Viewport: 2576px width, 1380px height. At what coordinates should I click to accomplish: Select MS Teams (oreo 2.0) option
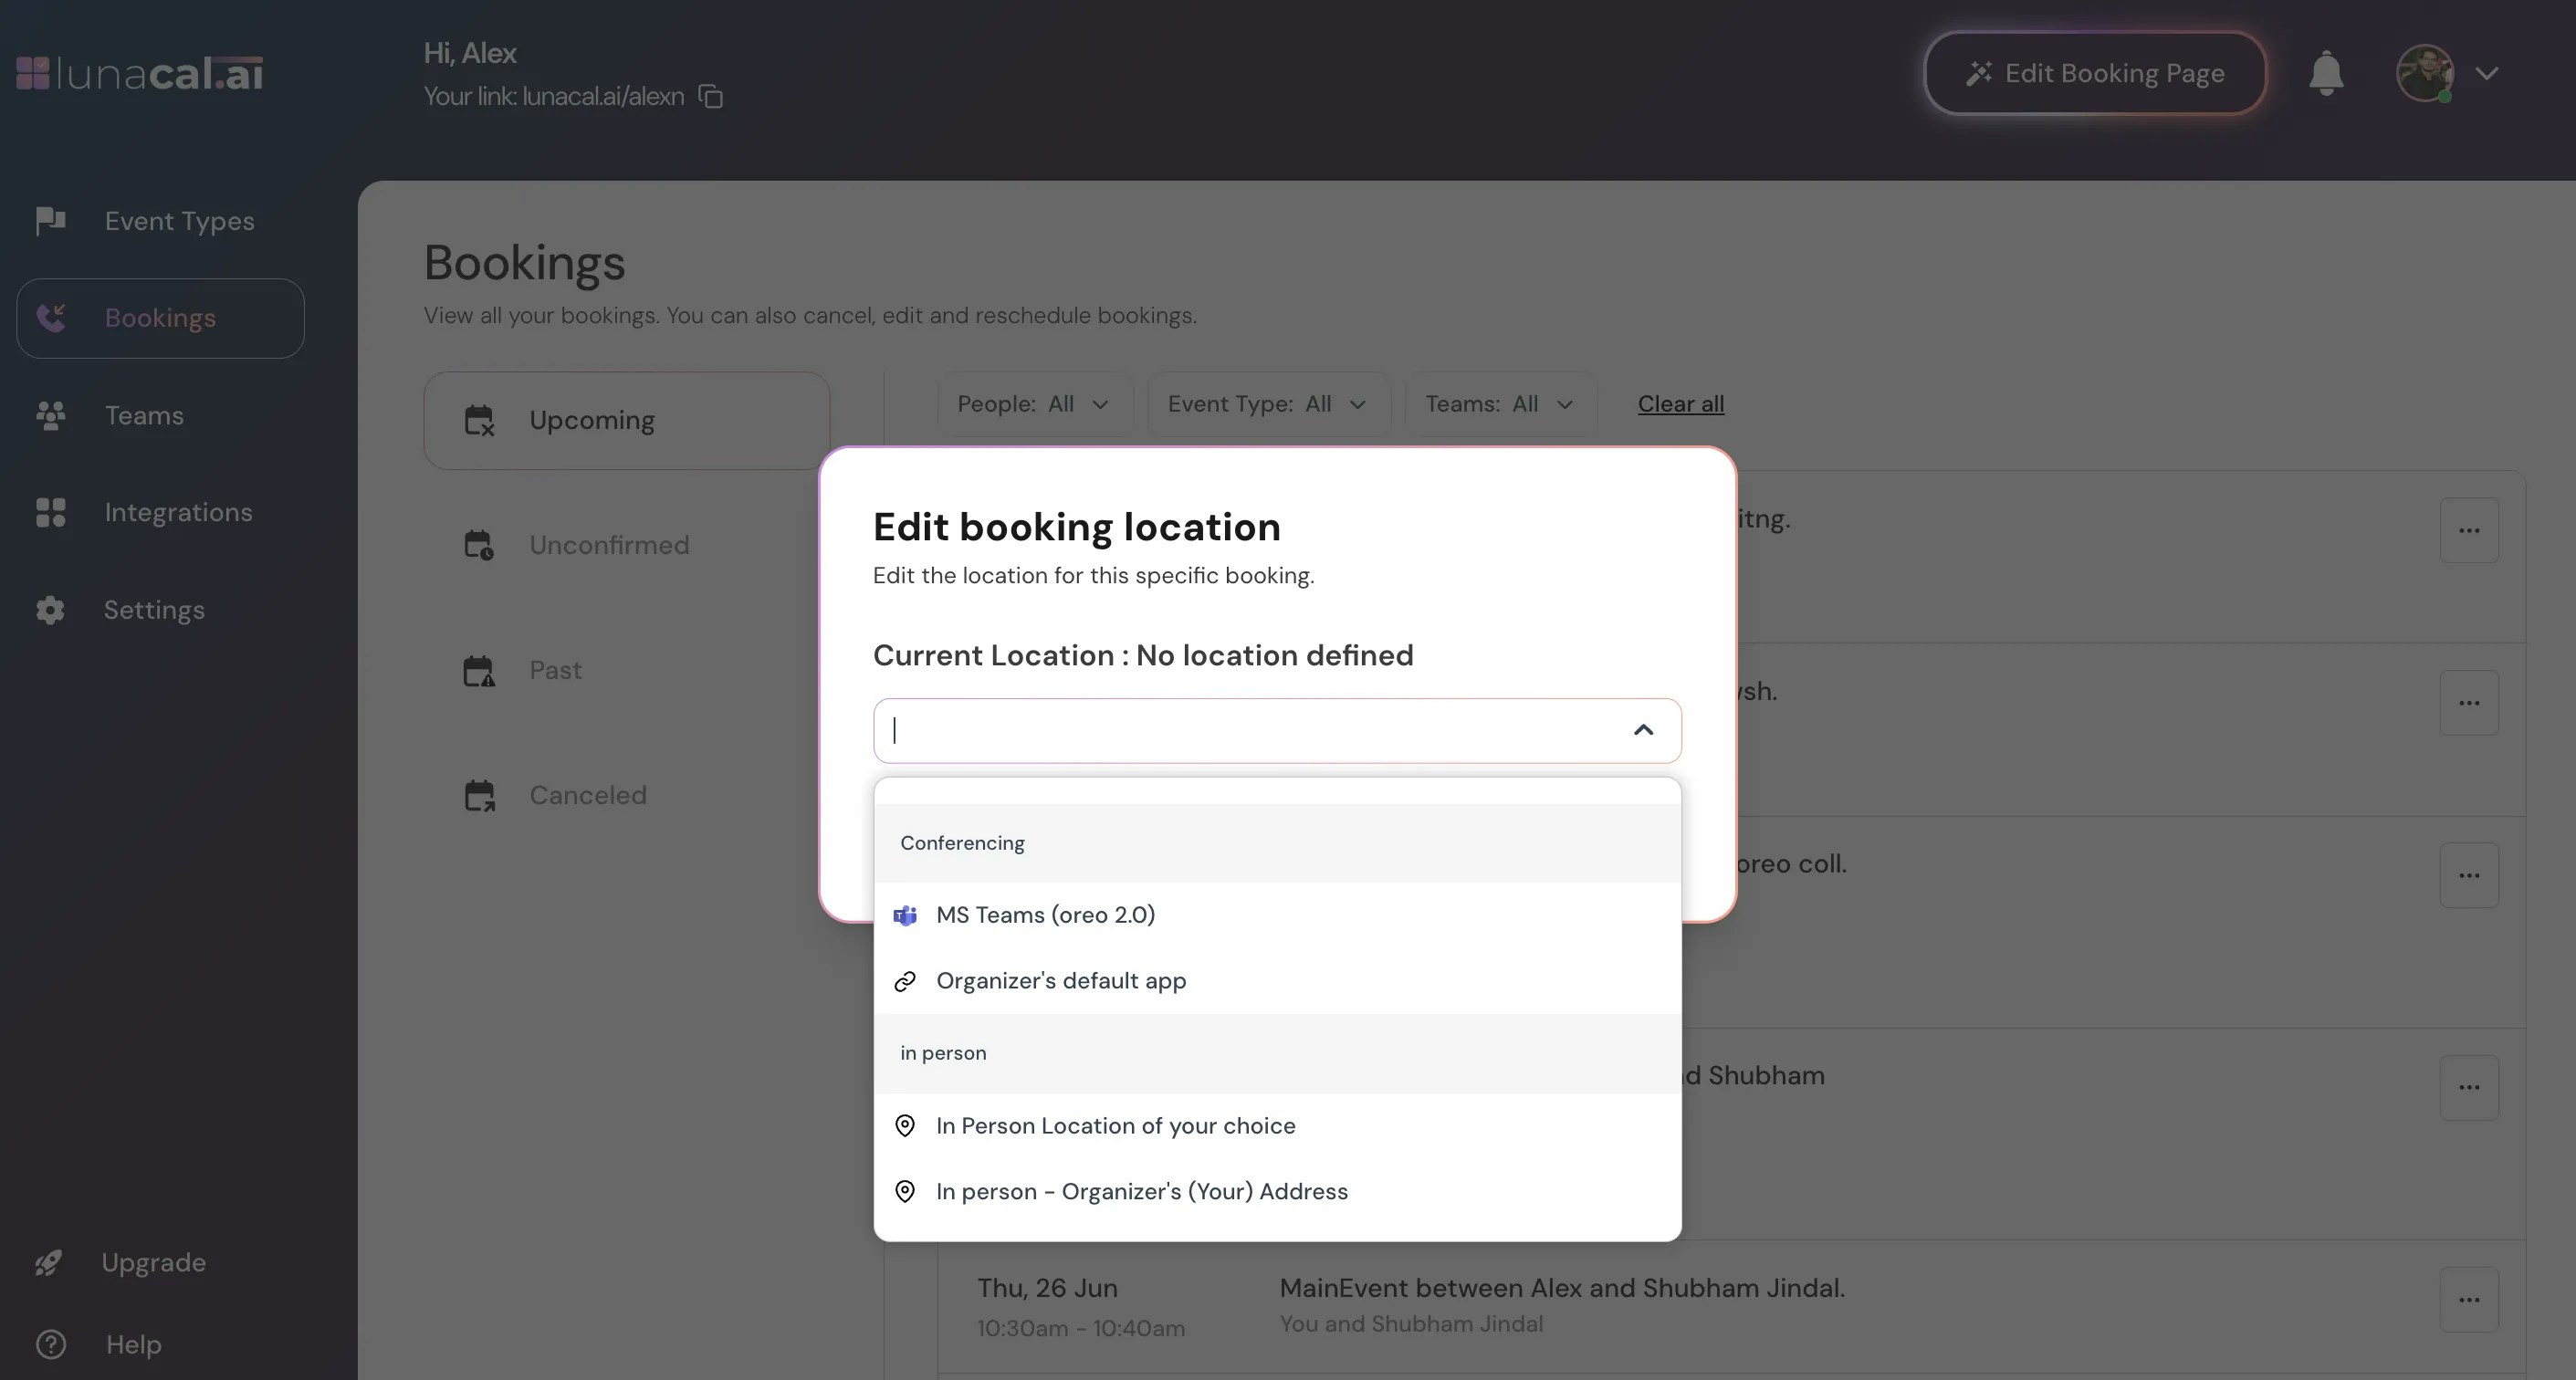coord(1045,915)
